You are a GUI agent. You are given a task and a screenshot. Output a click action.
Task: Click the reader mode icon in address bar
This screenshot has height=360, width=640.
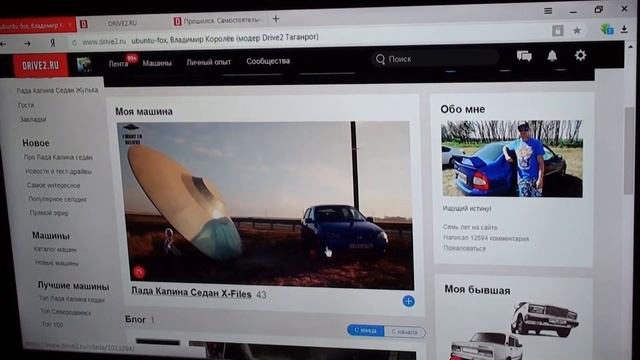558,31
